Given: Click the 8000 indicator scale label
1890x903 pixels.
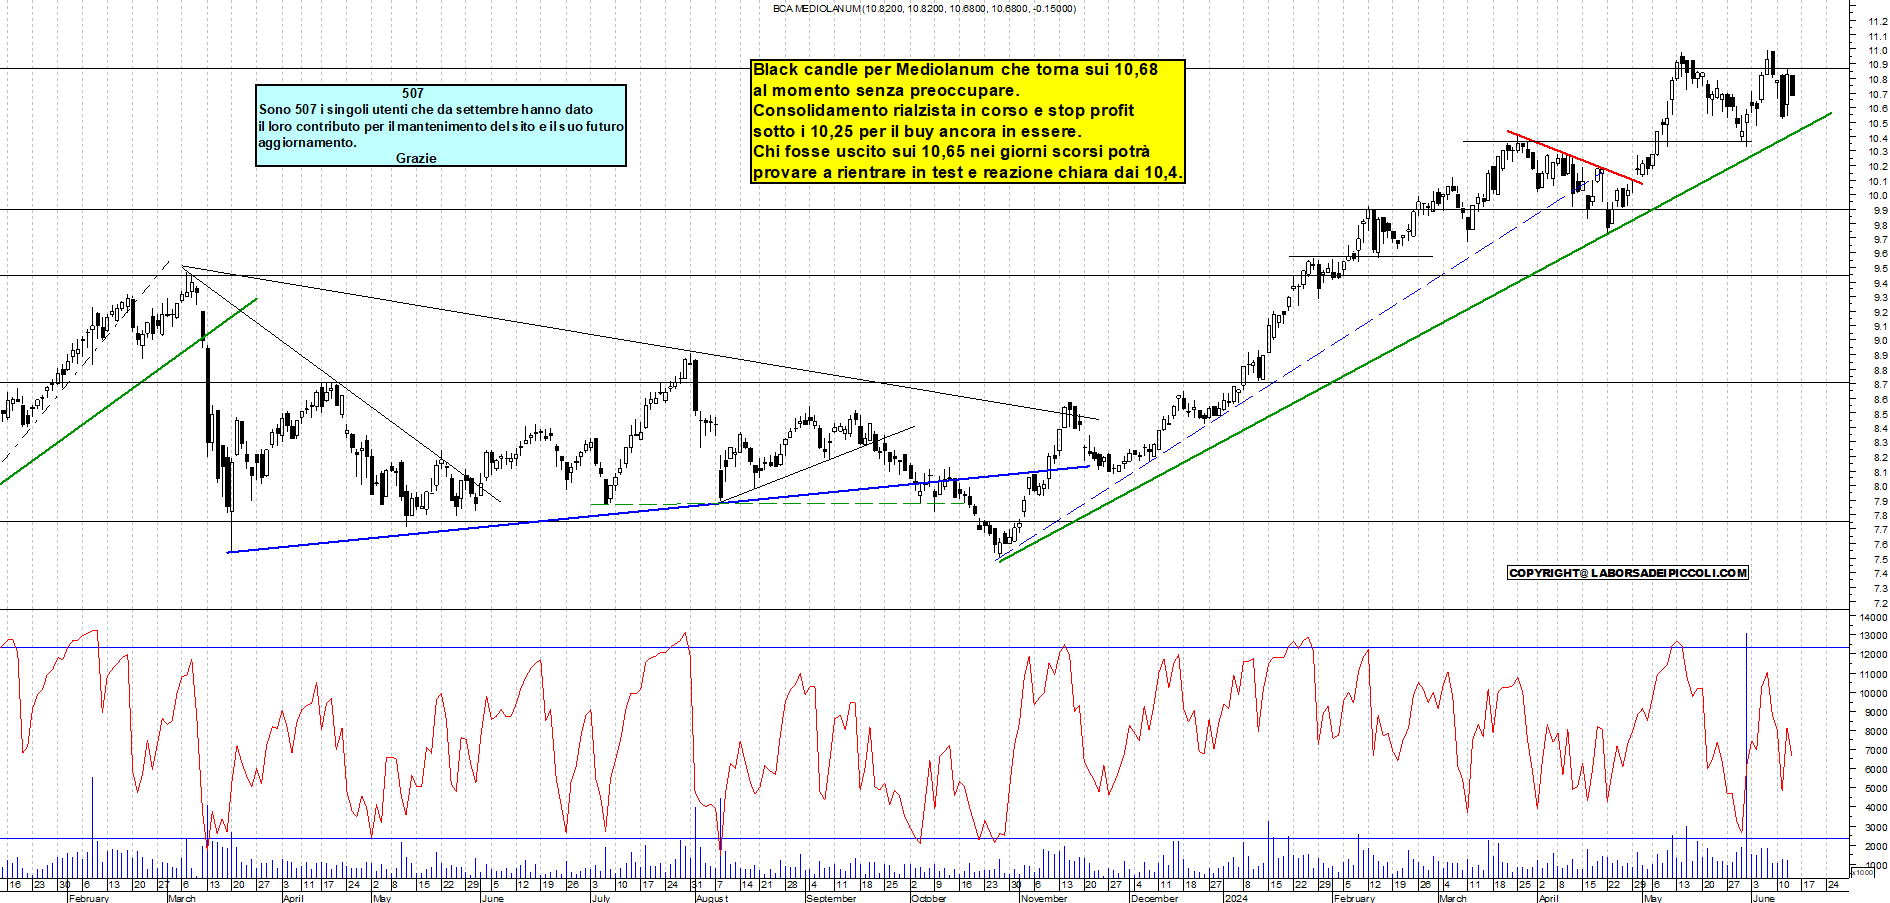Looking at the screenshot, I should (1876, 732).
